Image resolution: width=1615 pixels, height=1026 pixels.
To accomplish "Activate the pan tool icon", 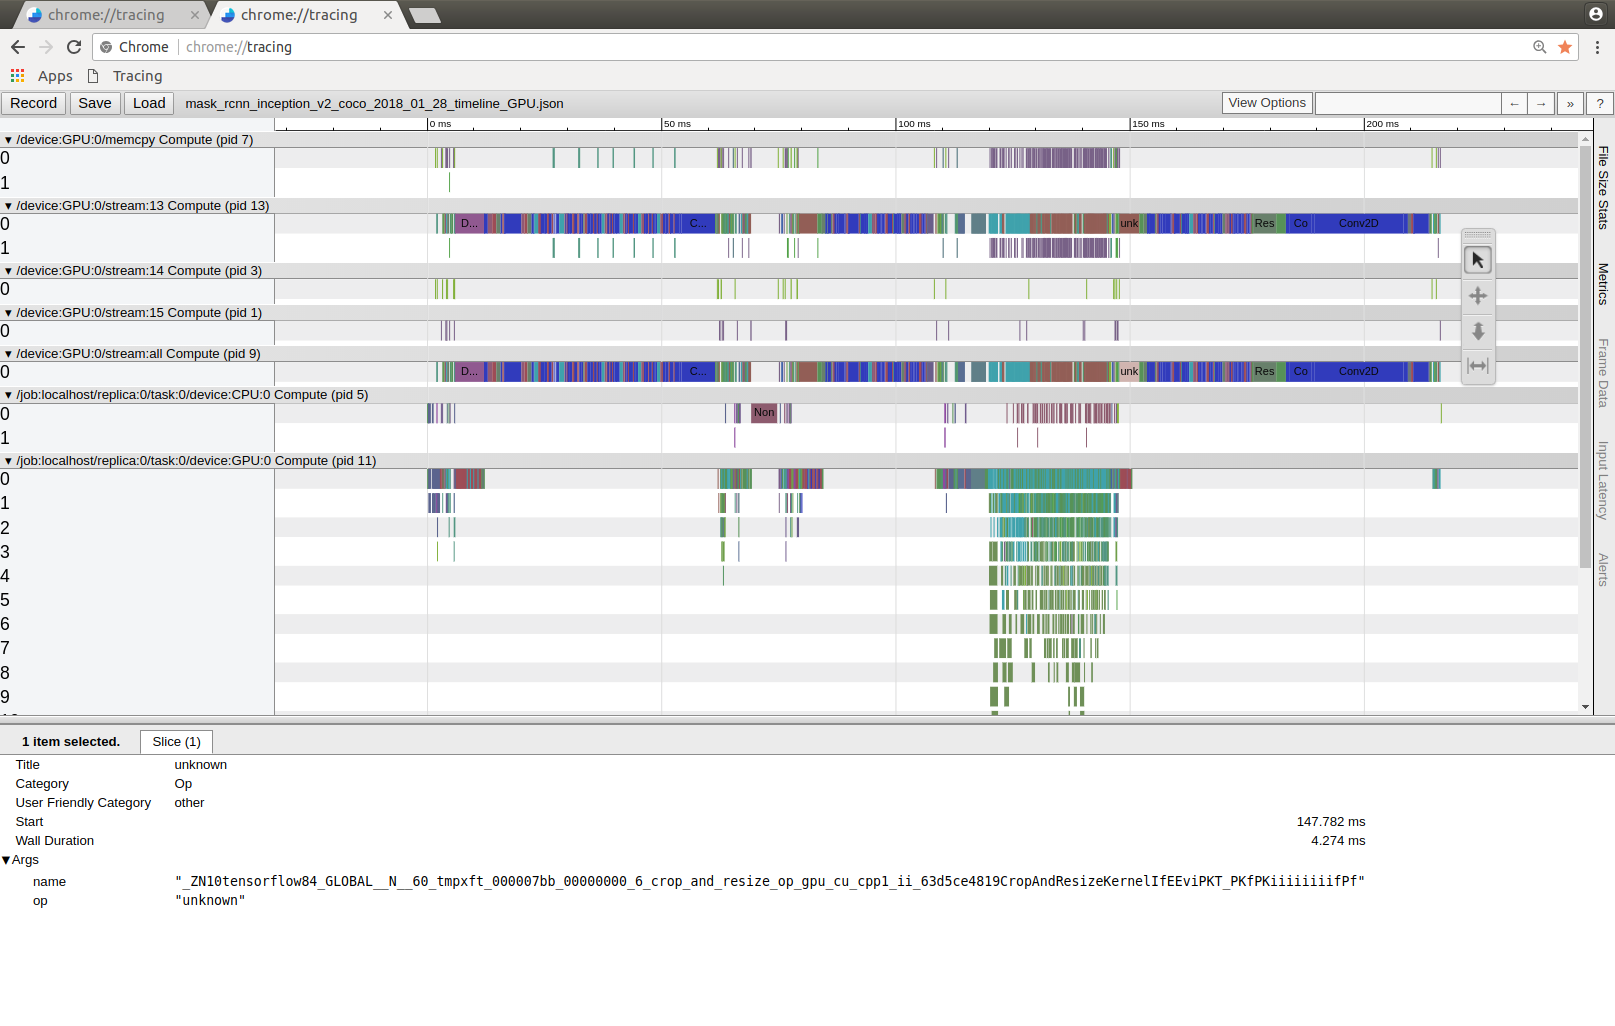I will [1477, 296].
